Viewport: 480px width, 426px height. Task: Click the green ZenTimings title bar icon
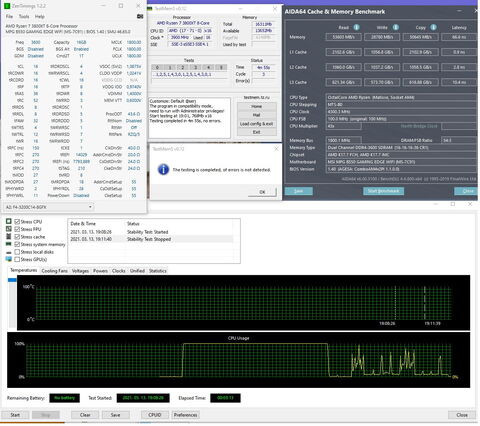[x=6, y=6]
